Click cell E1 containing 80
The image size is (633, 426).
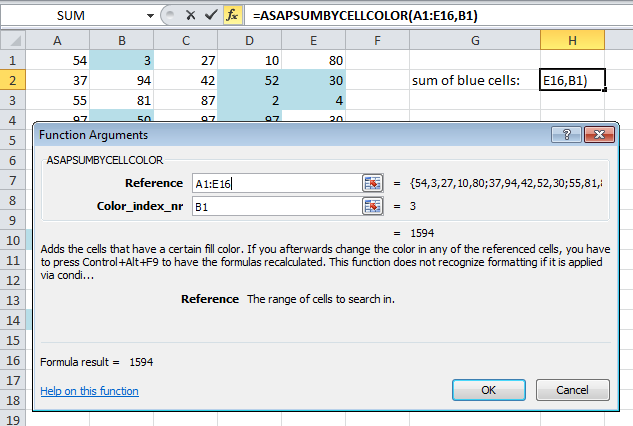pos(313,60)
